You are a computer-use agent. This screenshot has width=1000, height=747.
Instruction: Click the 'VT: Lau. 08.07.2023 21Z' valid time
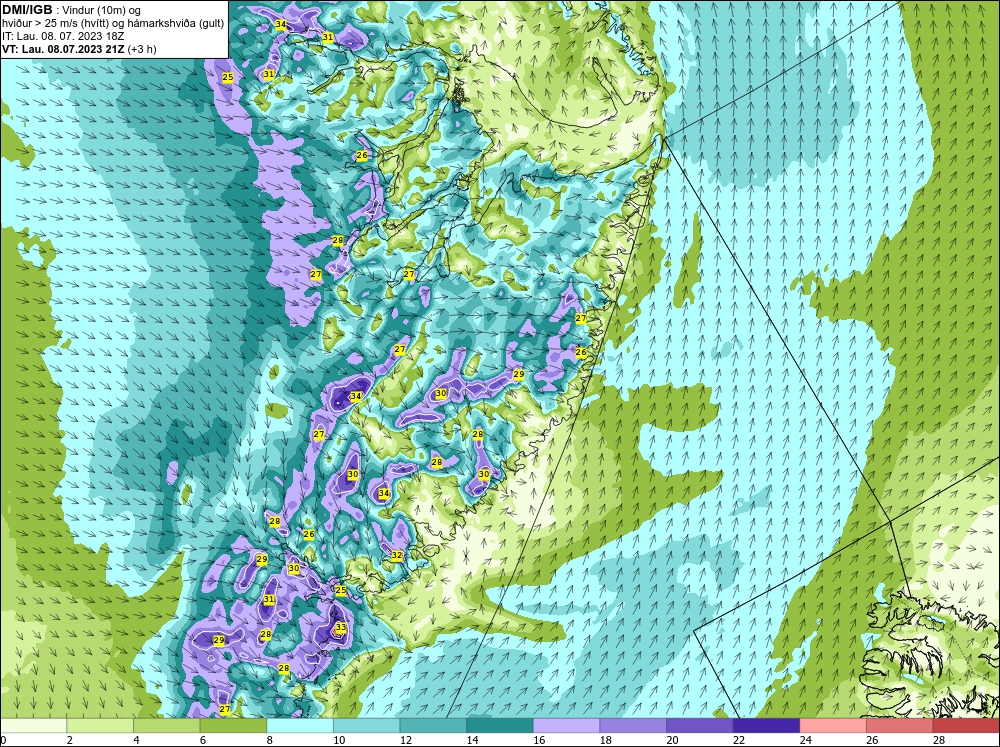(63, 49)
